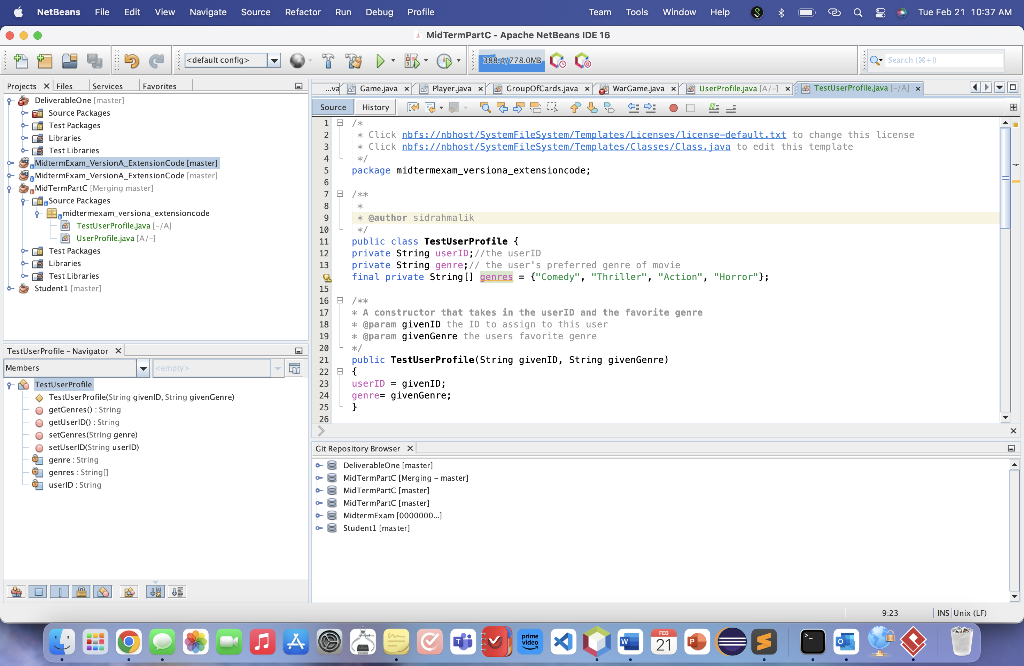The height and width of the screenshot is (666, 1024).
Task: Click the hint lightbulb on line 14
Action: [327, 278]
